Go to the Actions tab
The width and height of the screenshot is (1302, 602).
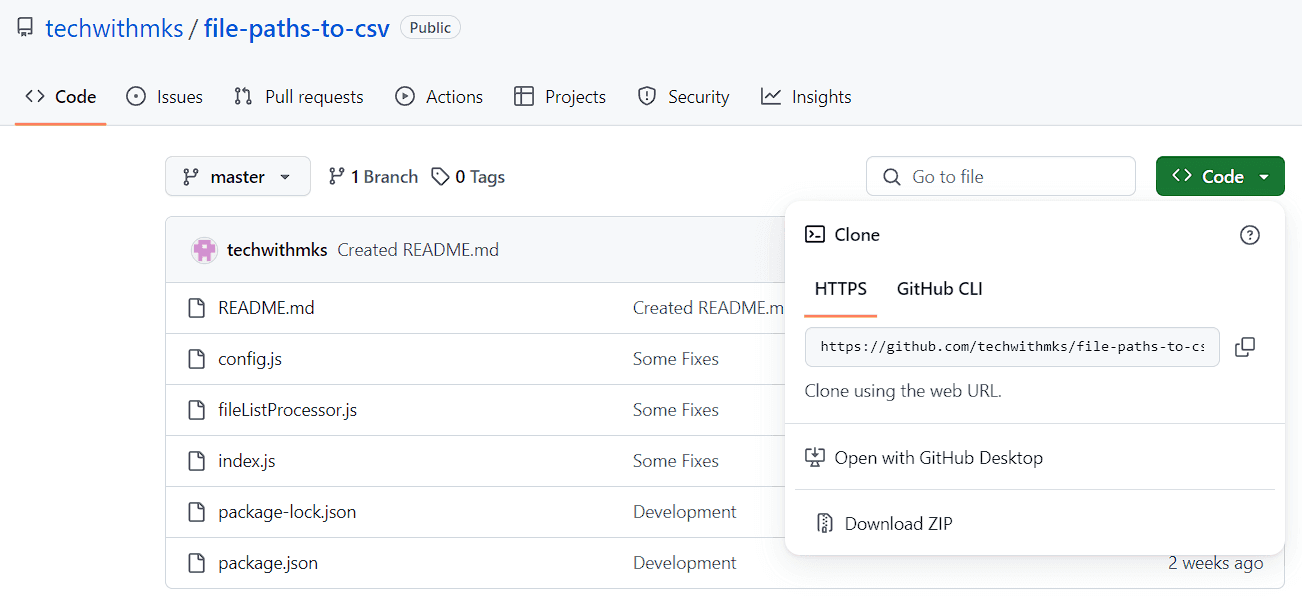pyautogui.click(x=439, y=97)
